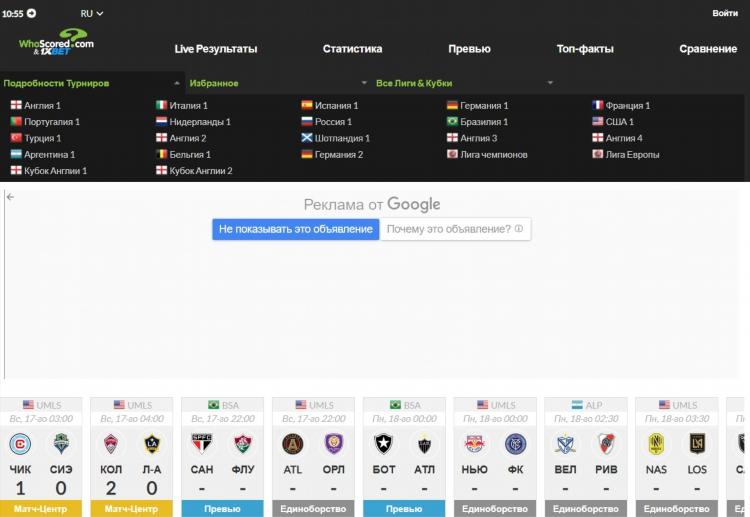Select the Португалия 1 league
This screenshot has height=517, width=750.
coord(45,121)
